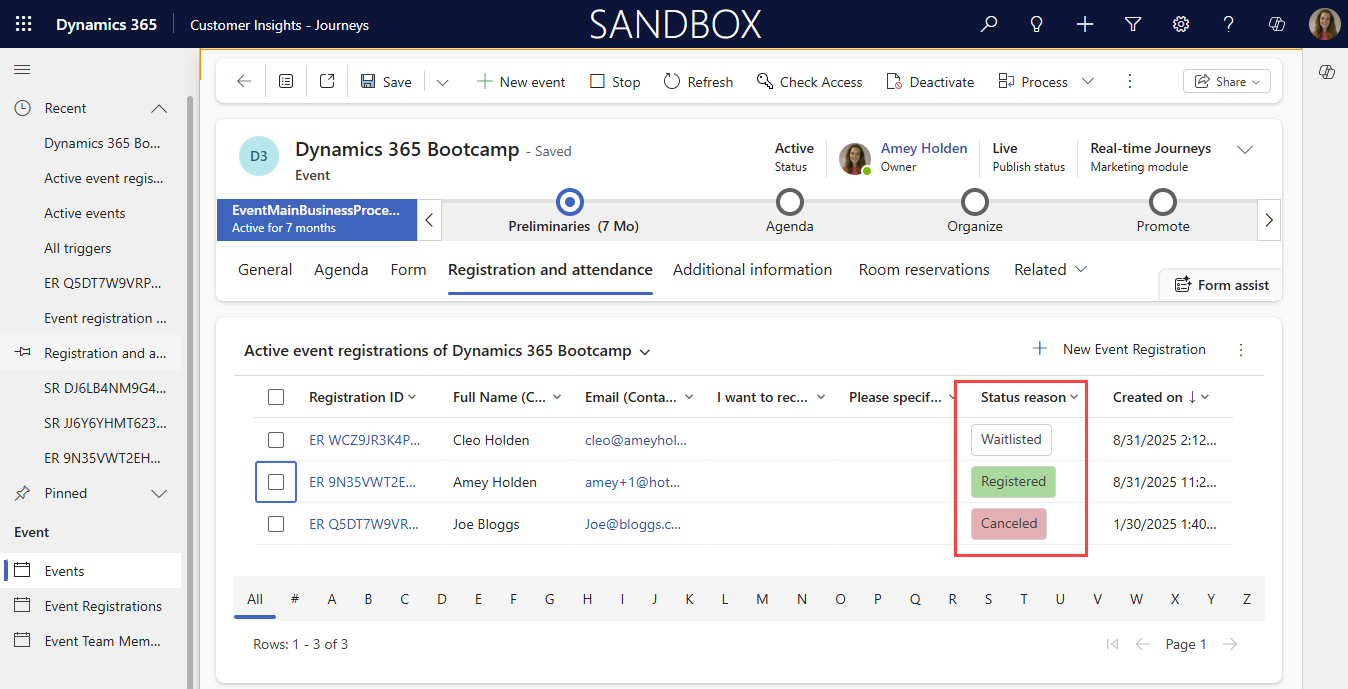The height and width of the screenshot is (689, 1348).
Task: Open Registration ID column menu
Action: click(412, 398)
